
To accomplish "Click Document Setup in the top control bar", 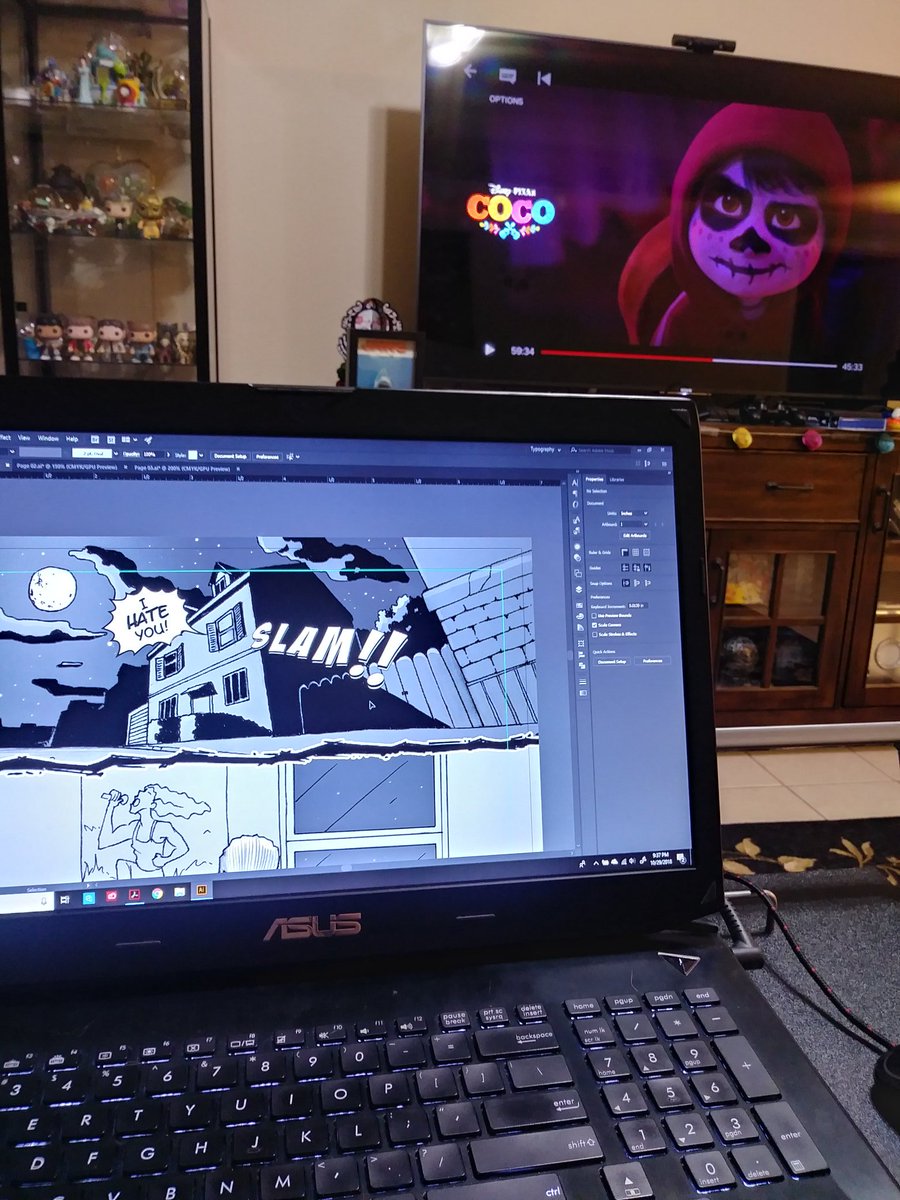I will click(230, 456).
